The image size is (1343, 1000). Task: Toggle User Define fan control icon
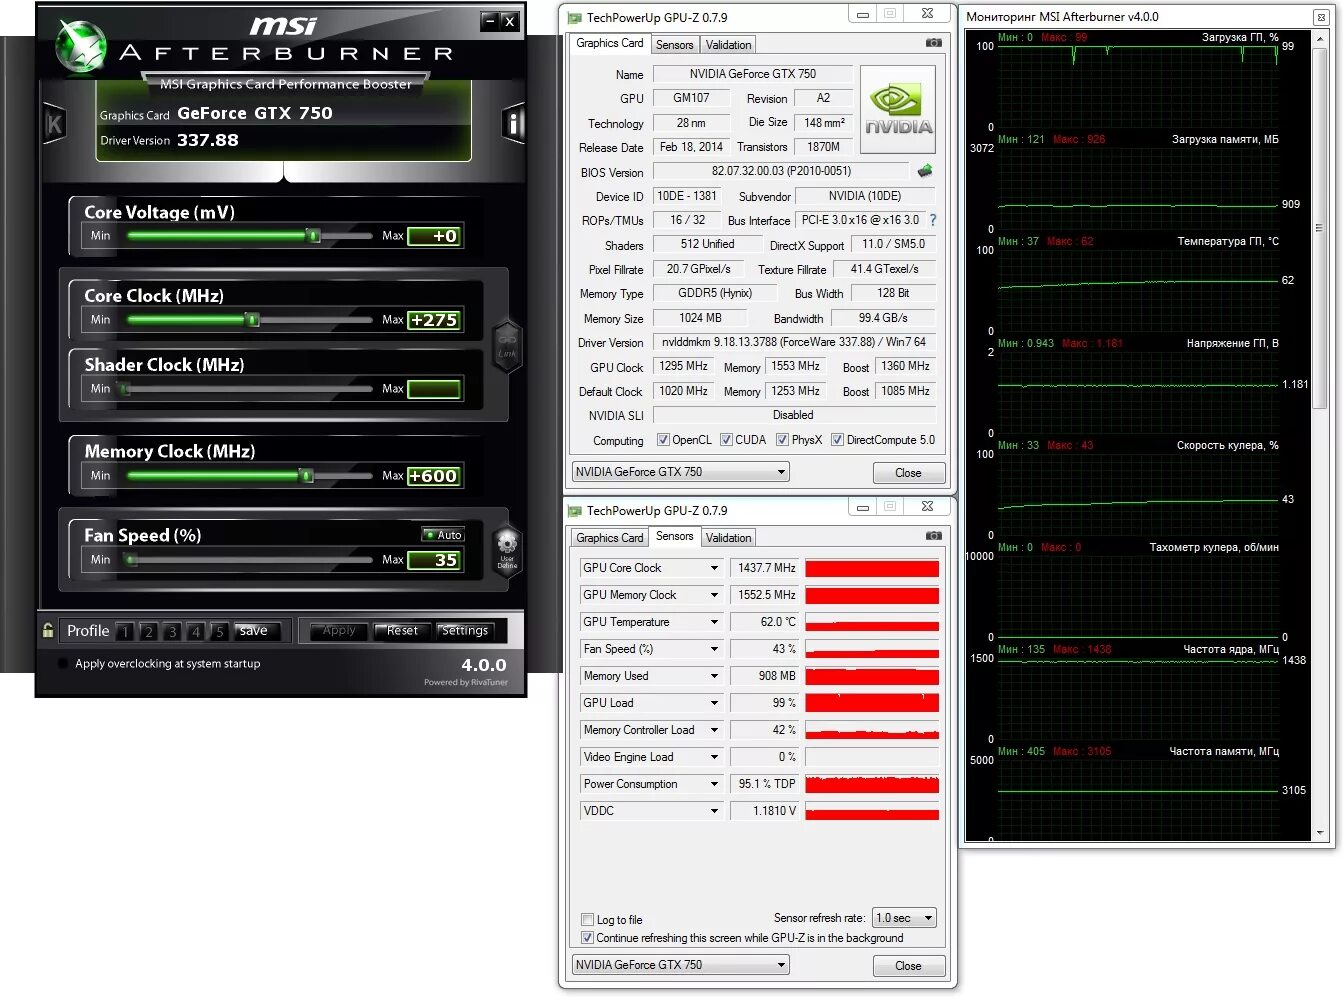tap(507, 549)
